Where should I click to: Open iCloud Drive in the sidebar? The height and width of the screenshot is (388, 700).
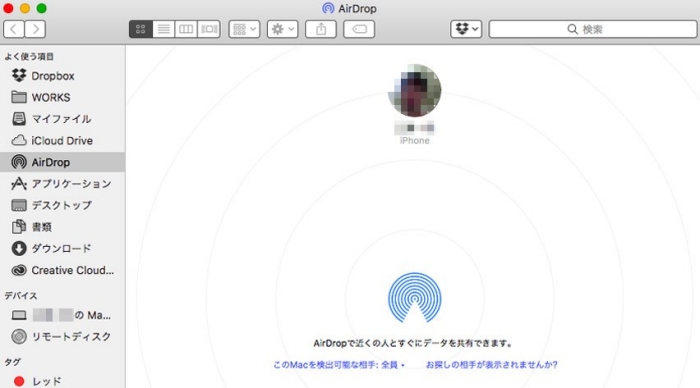click(62, 141)
